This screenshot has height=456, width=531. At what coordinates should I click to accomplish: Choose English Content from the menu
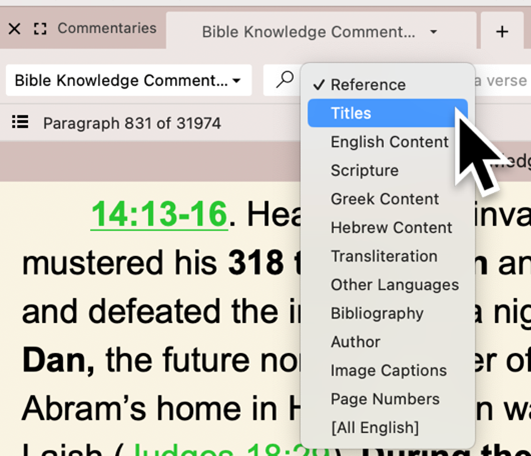(x=388, y=142)
